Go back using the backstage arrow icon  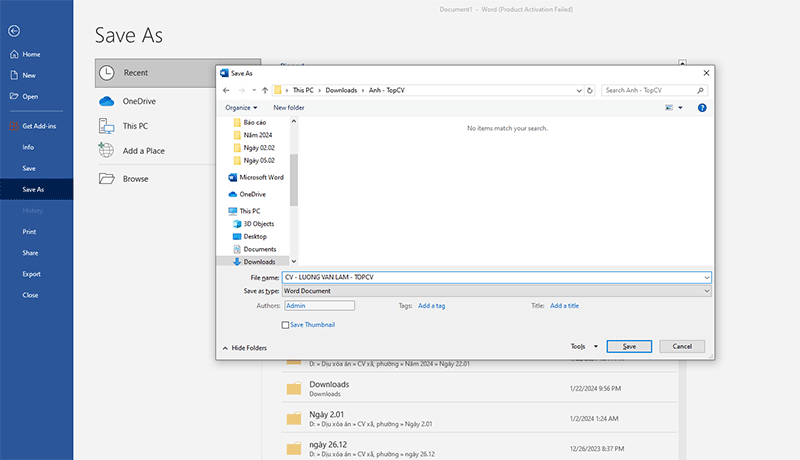(14, 31)
